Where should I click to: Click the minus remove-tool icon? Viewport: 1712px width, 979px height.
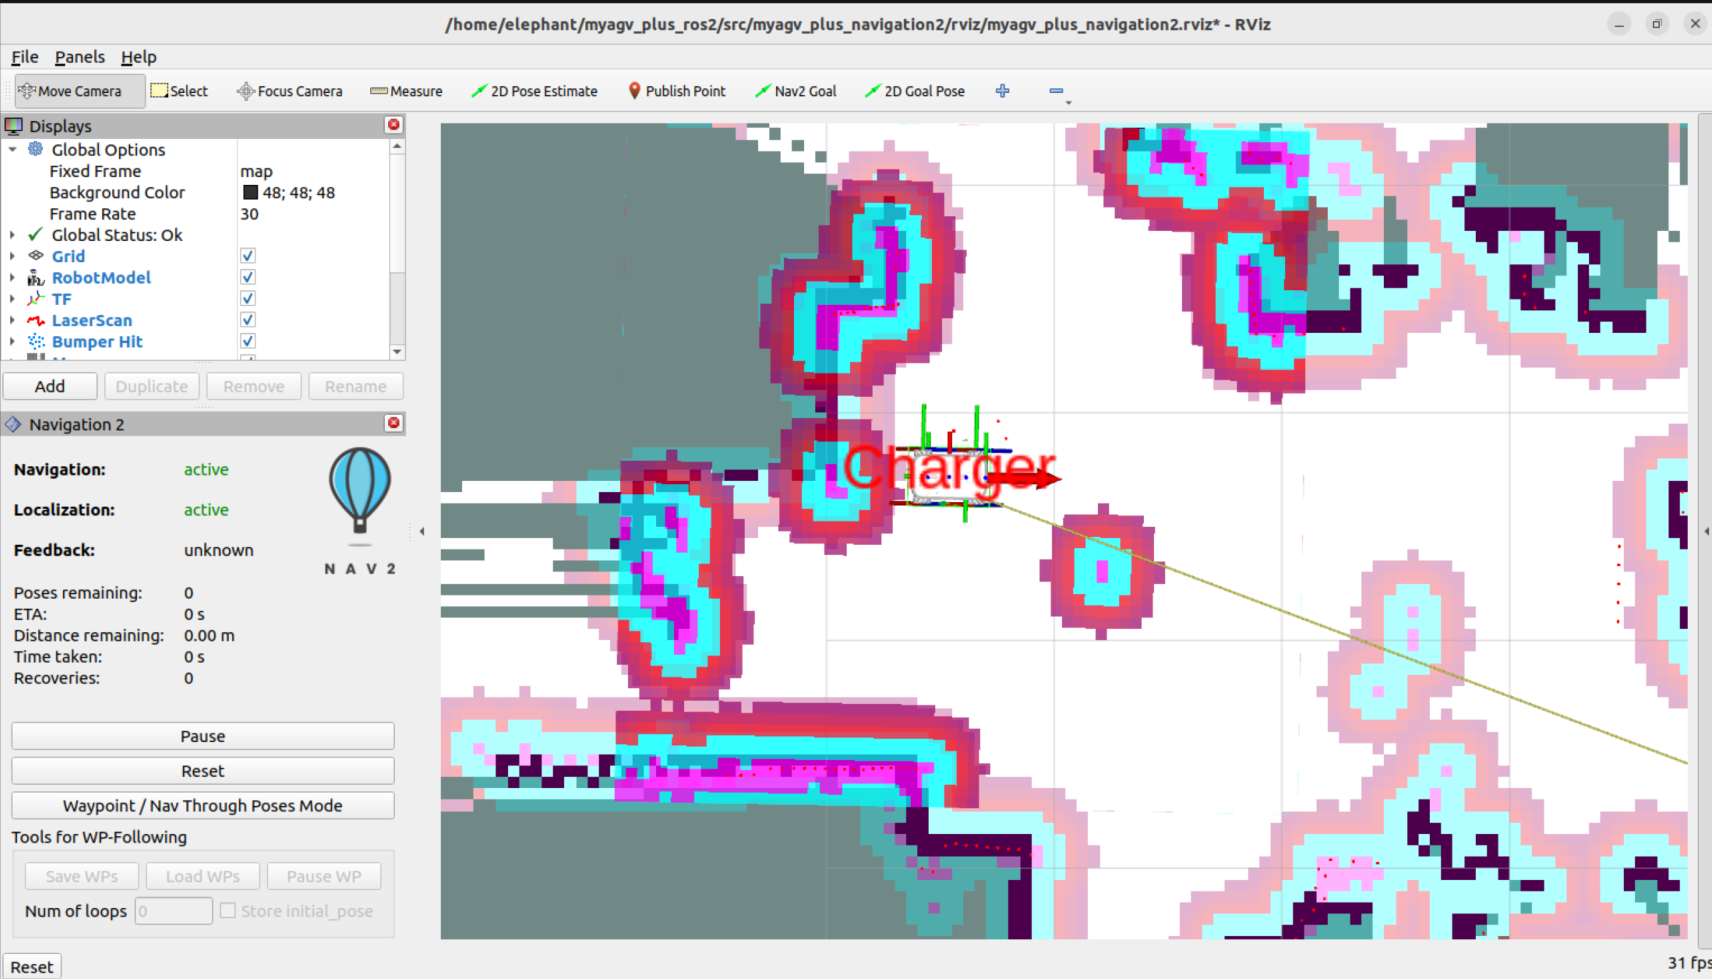point(1056,91)
